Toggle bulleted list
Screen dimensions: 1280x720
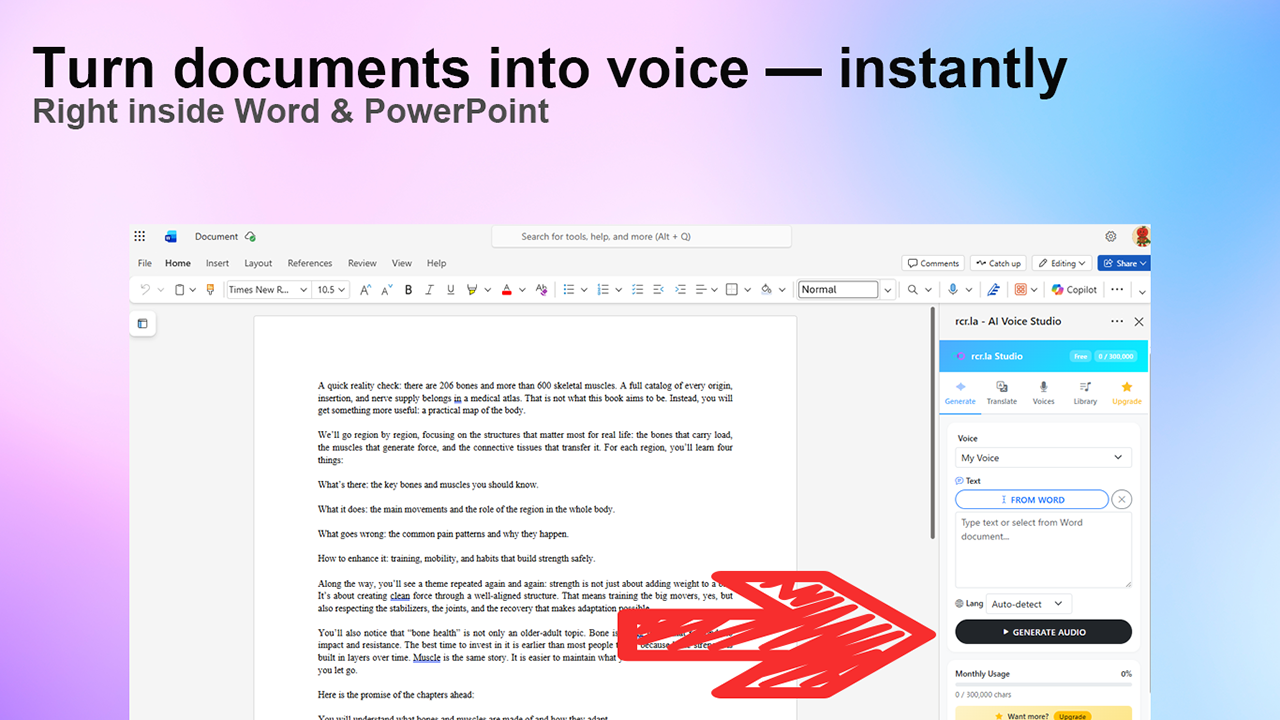tap(569, 290)
